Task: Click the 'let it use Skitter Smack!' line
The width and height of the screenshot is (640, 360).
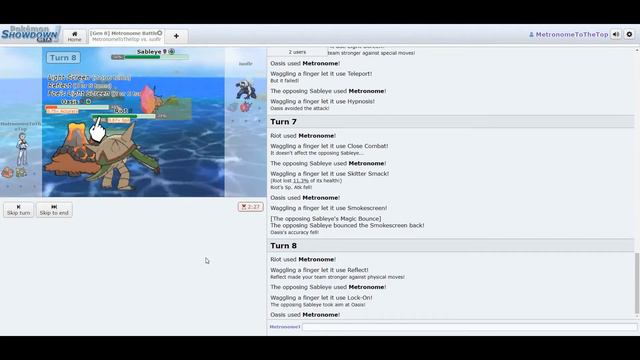Action: pyautogui.click(x=329, y=174)
